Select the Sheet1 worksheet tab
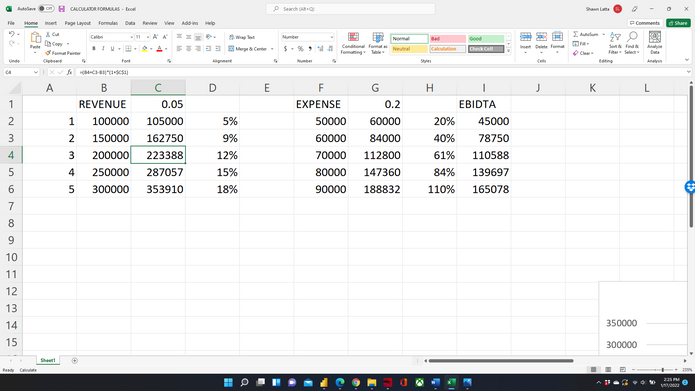The image size is (695, 391). point(48,360)
